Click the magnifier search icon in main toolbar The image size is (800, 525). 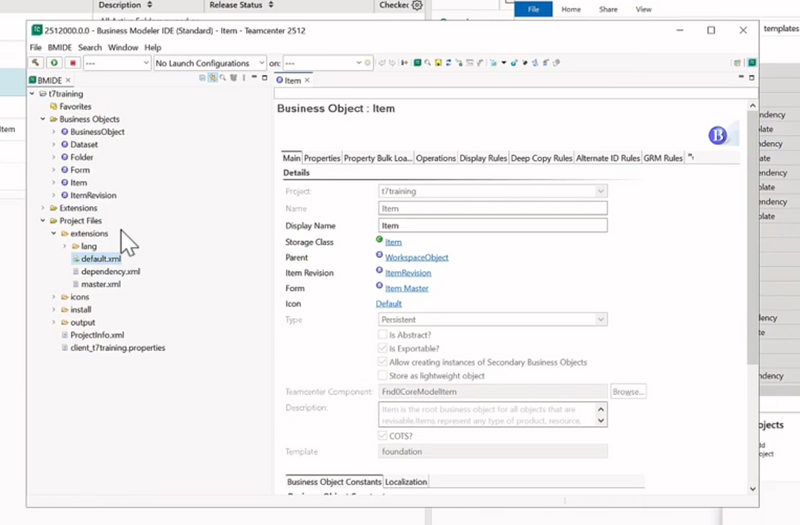(428, 63)
